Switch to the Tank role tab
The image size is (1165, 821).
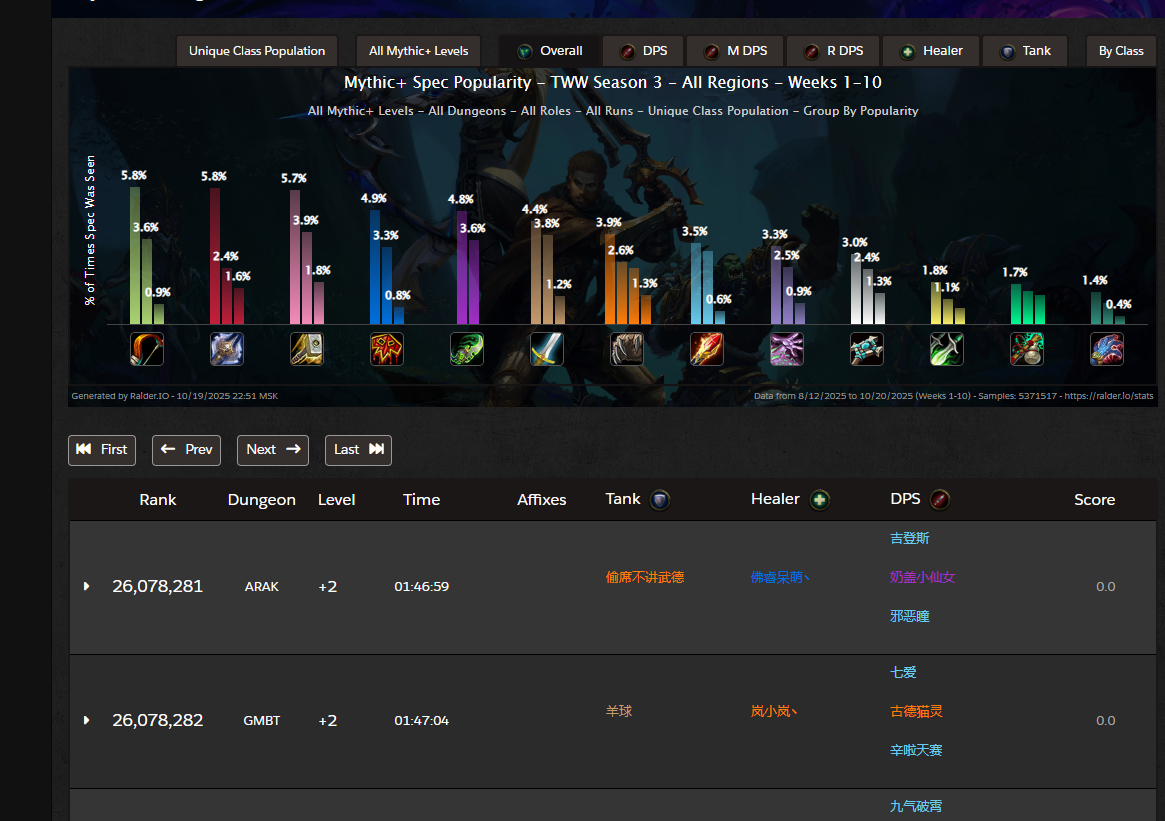coord(1025,51)
